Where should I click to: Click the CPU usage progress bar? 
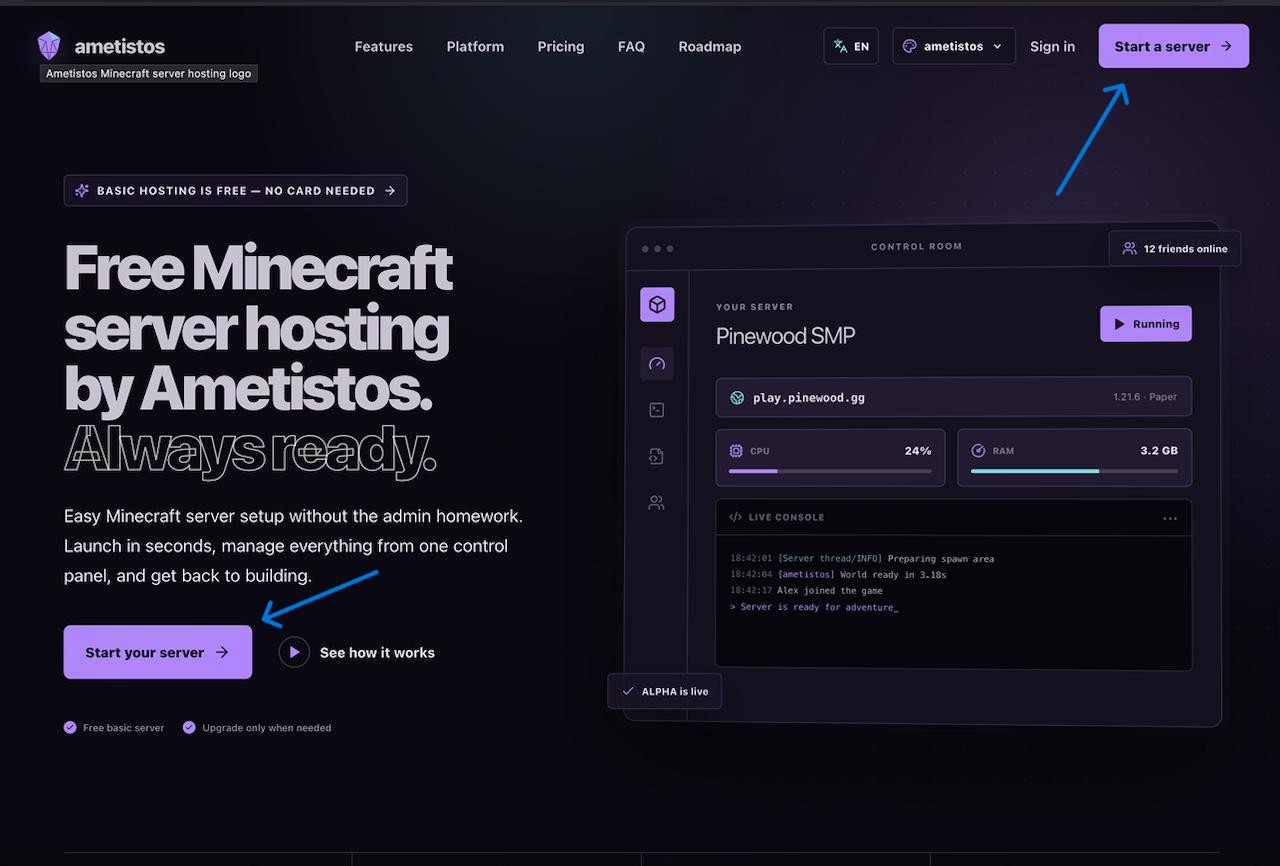[x=830, y=471]
